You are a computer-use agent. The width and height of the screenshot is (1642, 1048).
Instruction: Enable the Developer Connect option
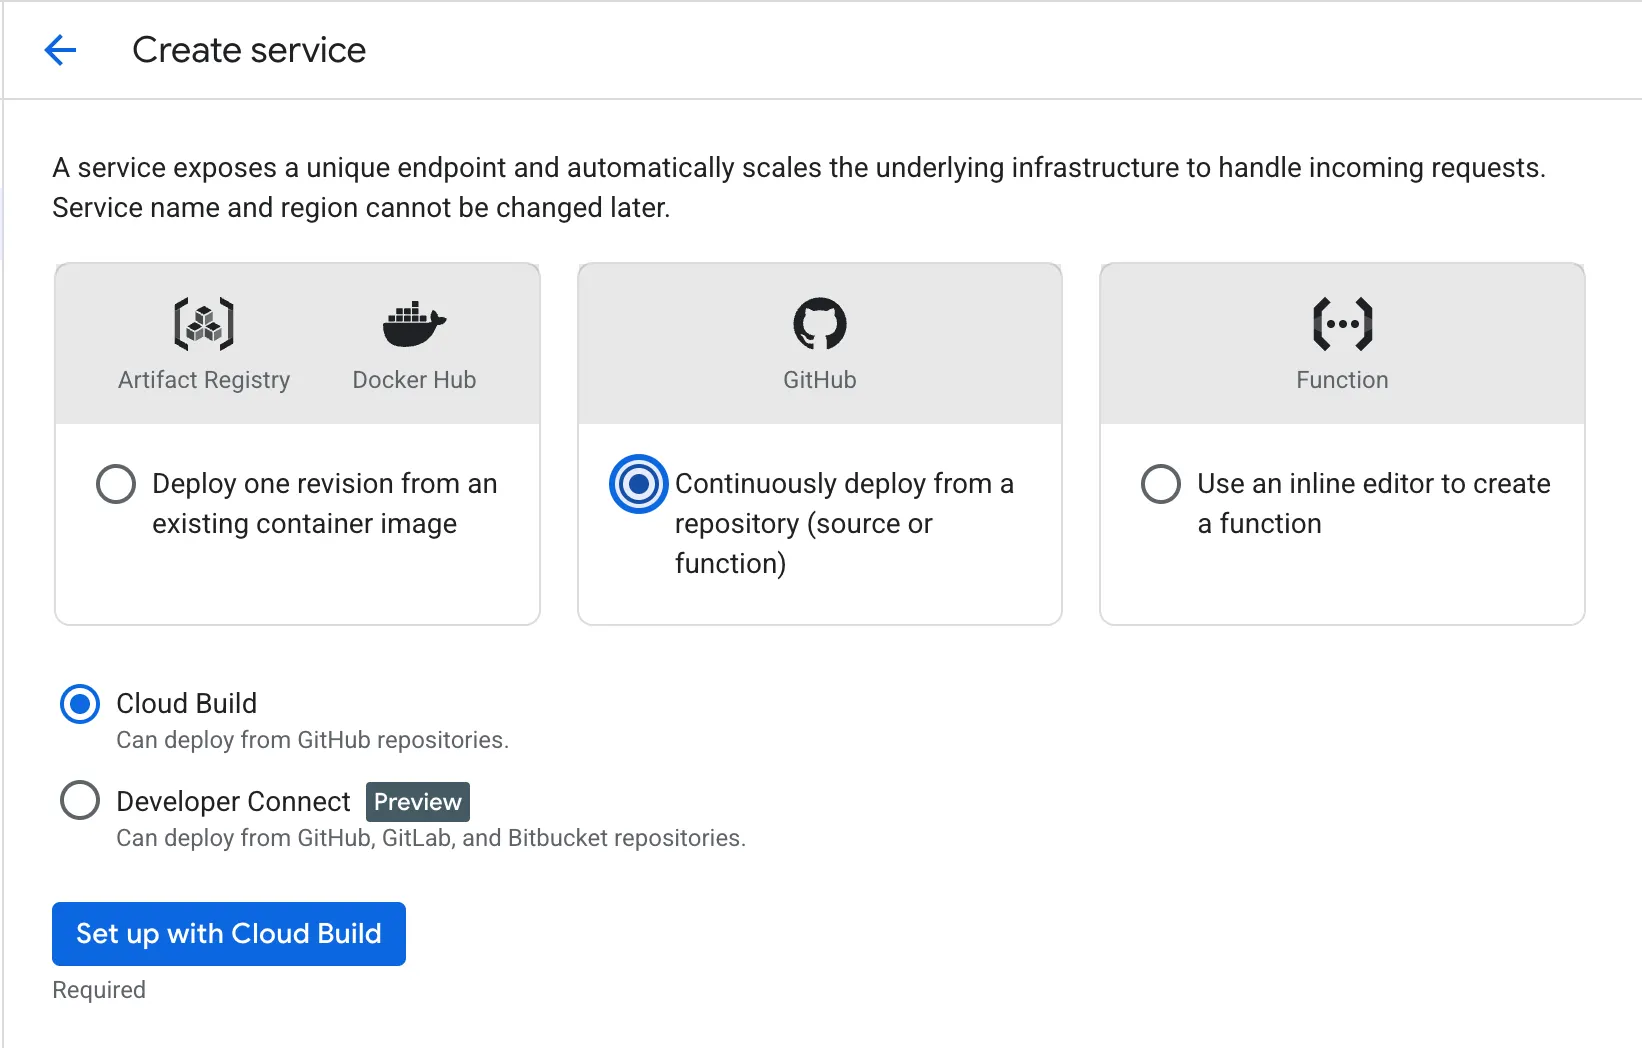80,800
